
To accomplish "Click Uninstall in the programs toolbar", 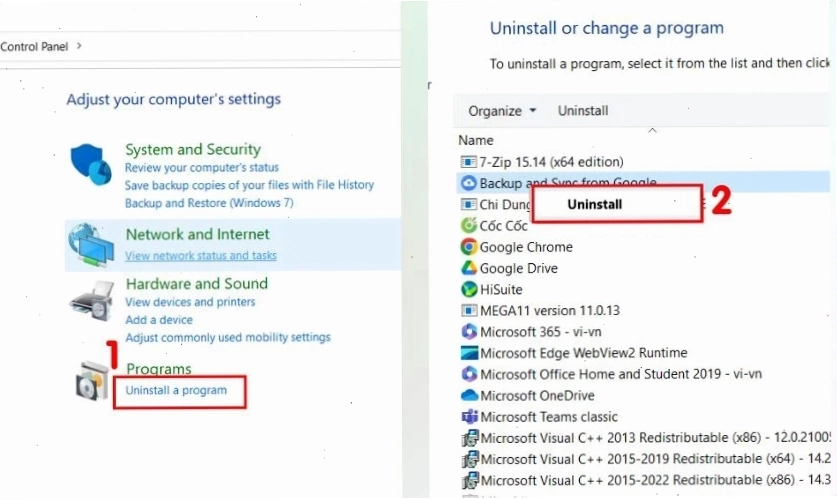I will 583,111.
